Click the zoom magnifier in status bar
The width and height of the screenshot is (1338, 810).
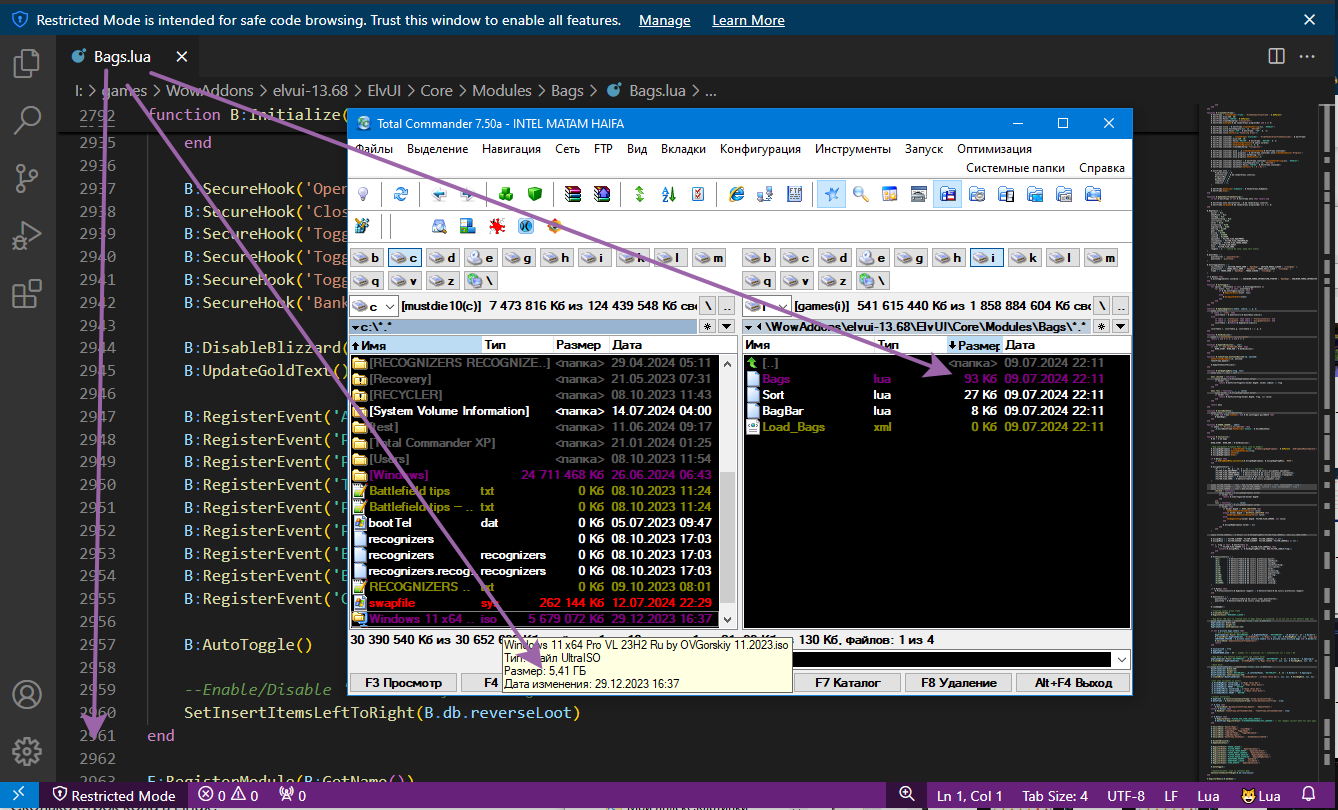click(x=907, y=794)
